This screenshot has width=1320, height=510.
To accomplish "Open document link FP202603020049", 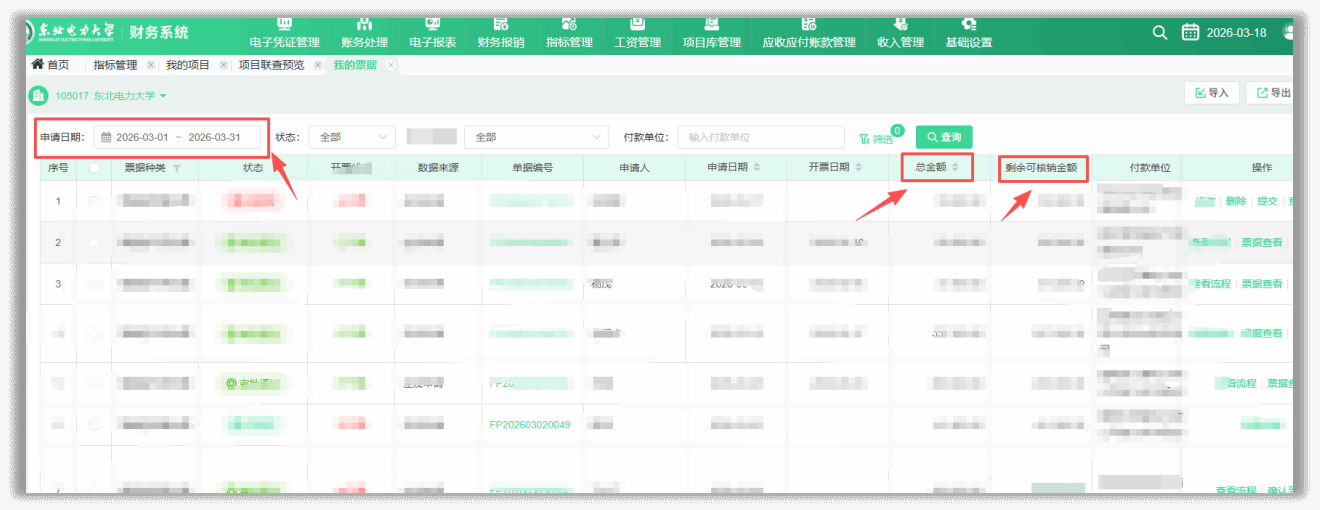I will [530, 424].
